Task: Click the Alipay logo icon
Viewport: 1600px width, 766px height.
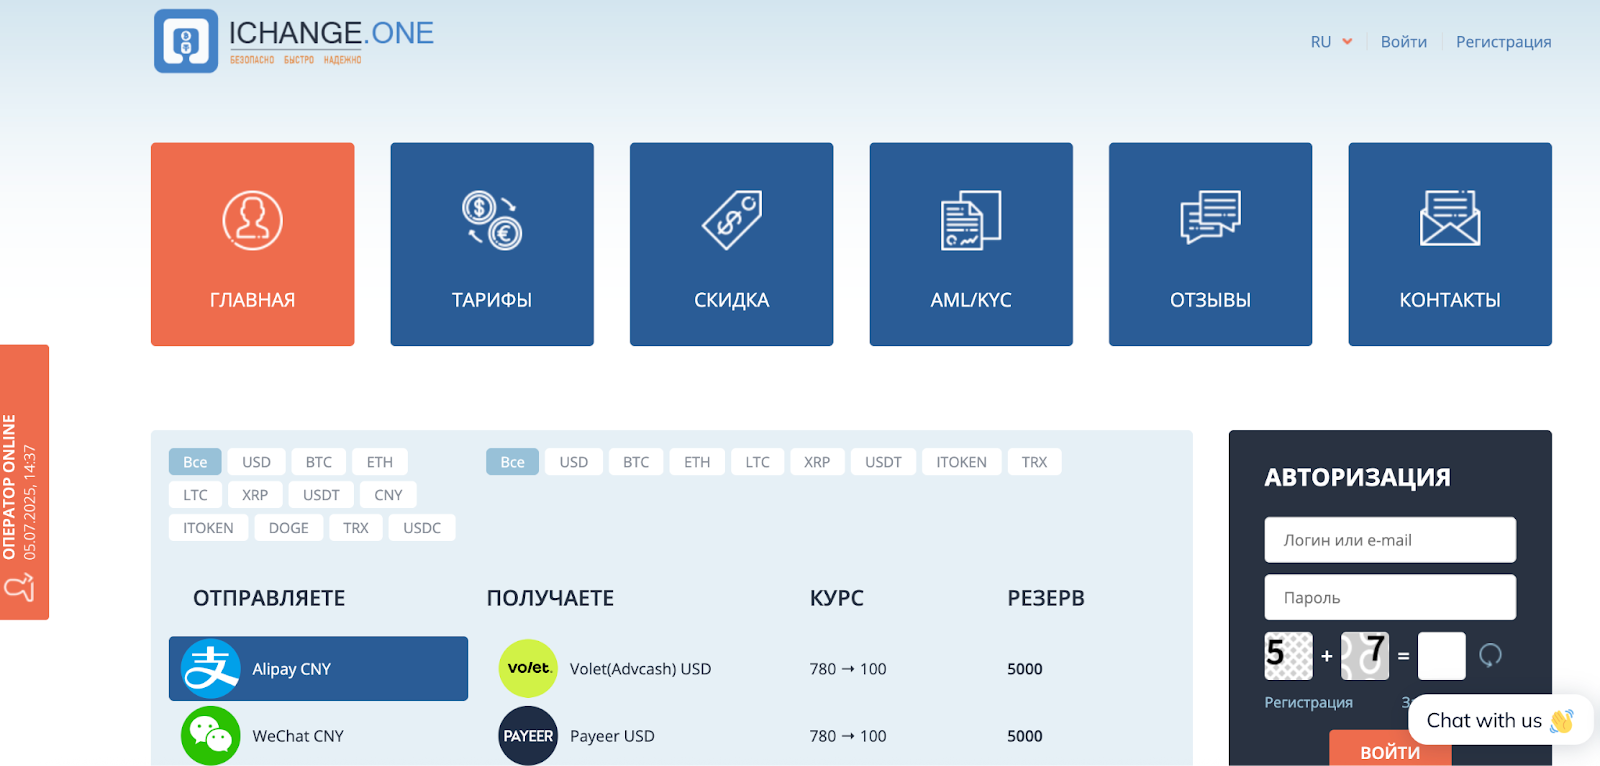Action: coord(210,669)
